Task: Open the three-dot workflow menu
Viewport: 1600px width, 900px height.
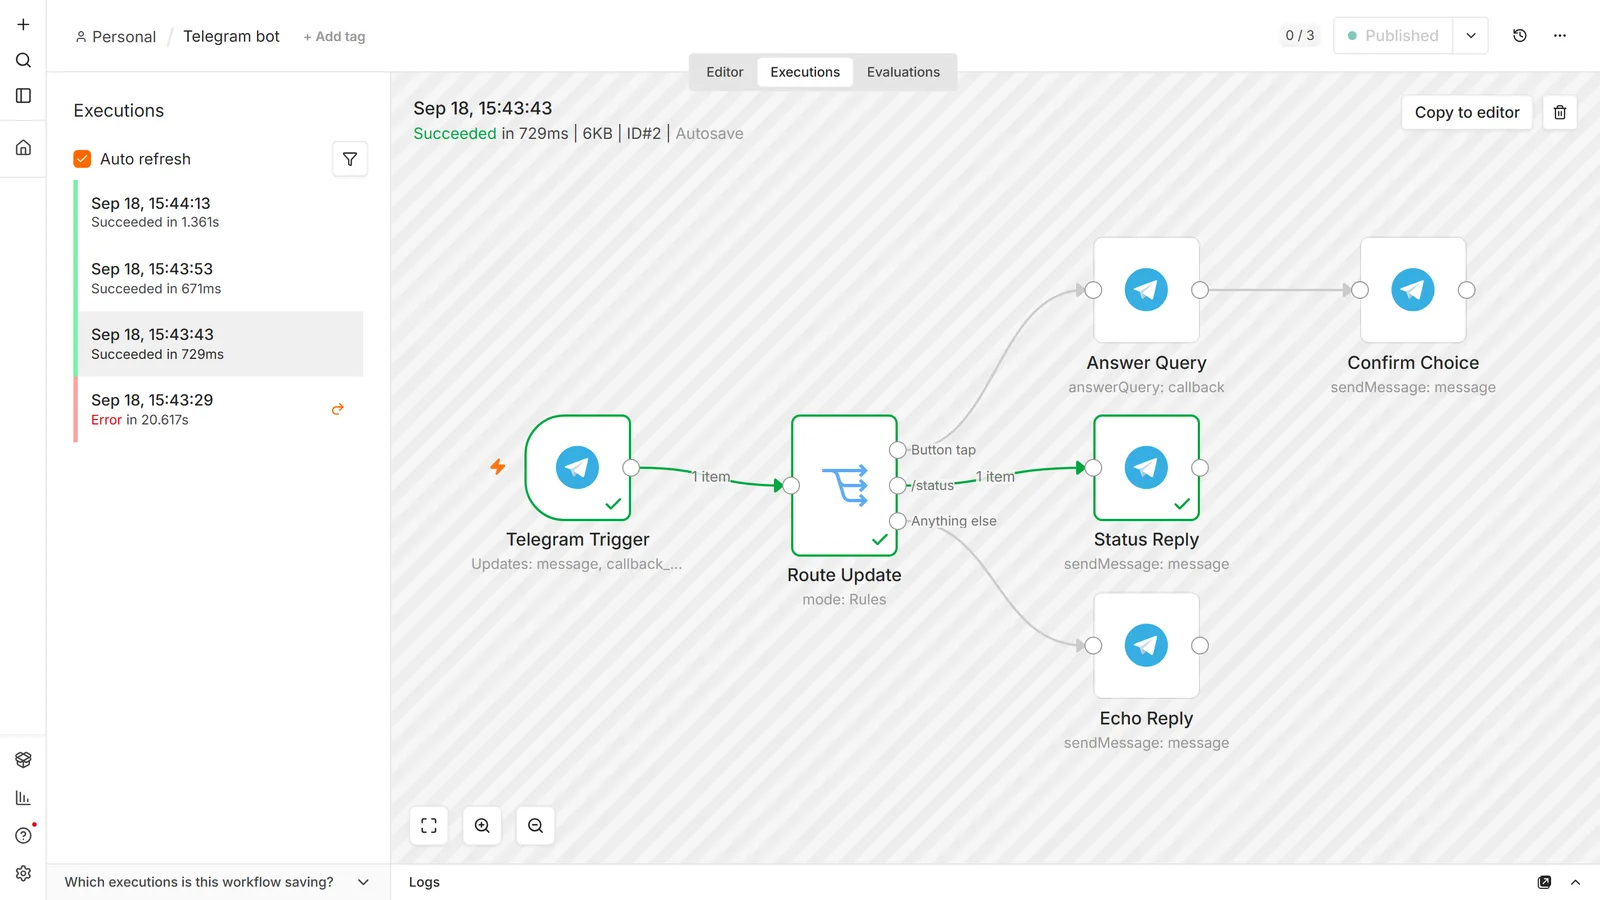Action: tap(1560, 36)
